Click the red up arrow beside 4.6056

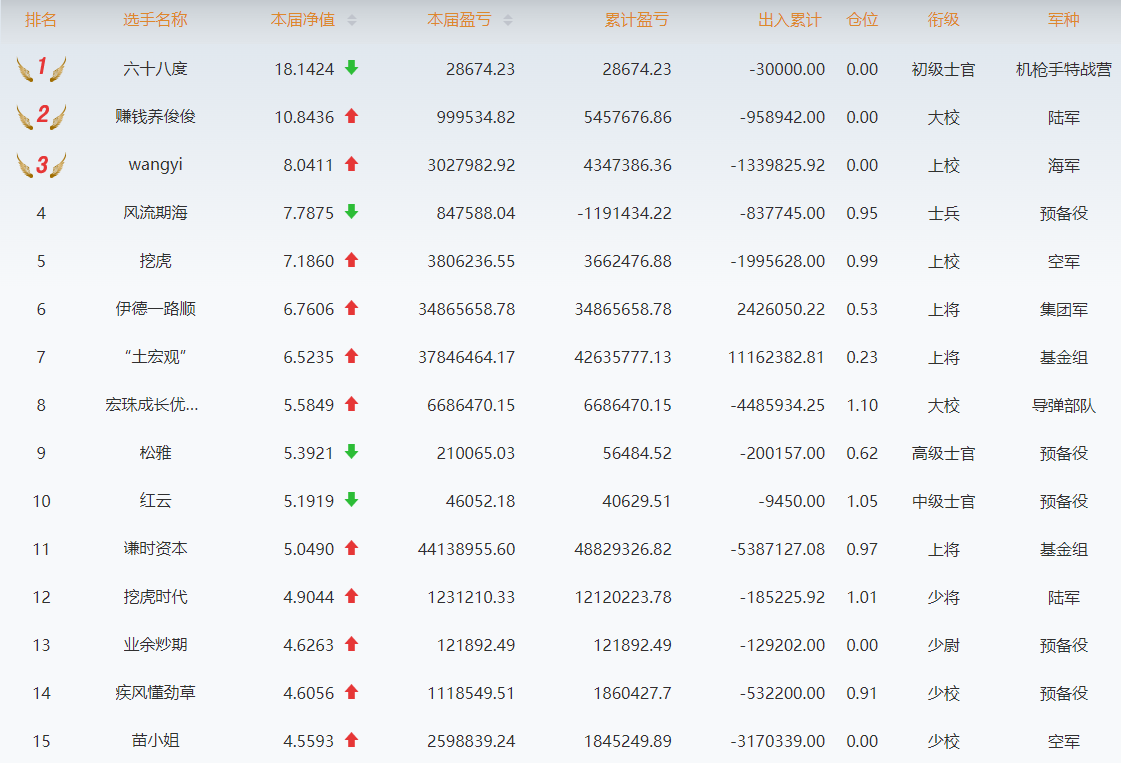coord(351,692)
